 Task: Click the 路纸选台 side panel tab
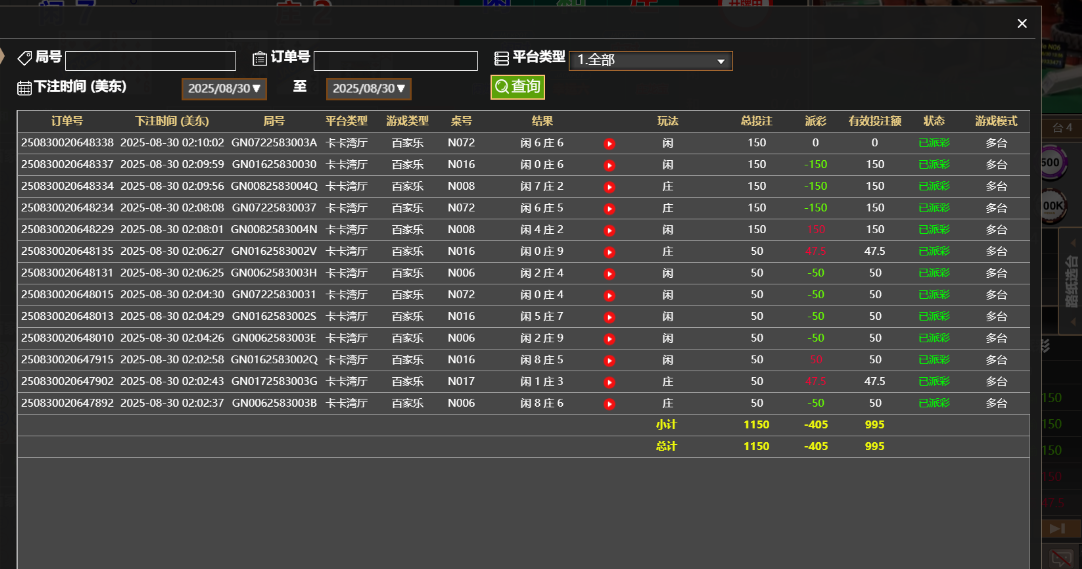[x=1070, y=282]
